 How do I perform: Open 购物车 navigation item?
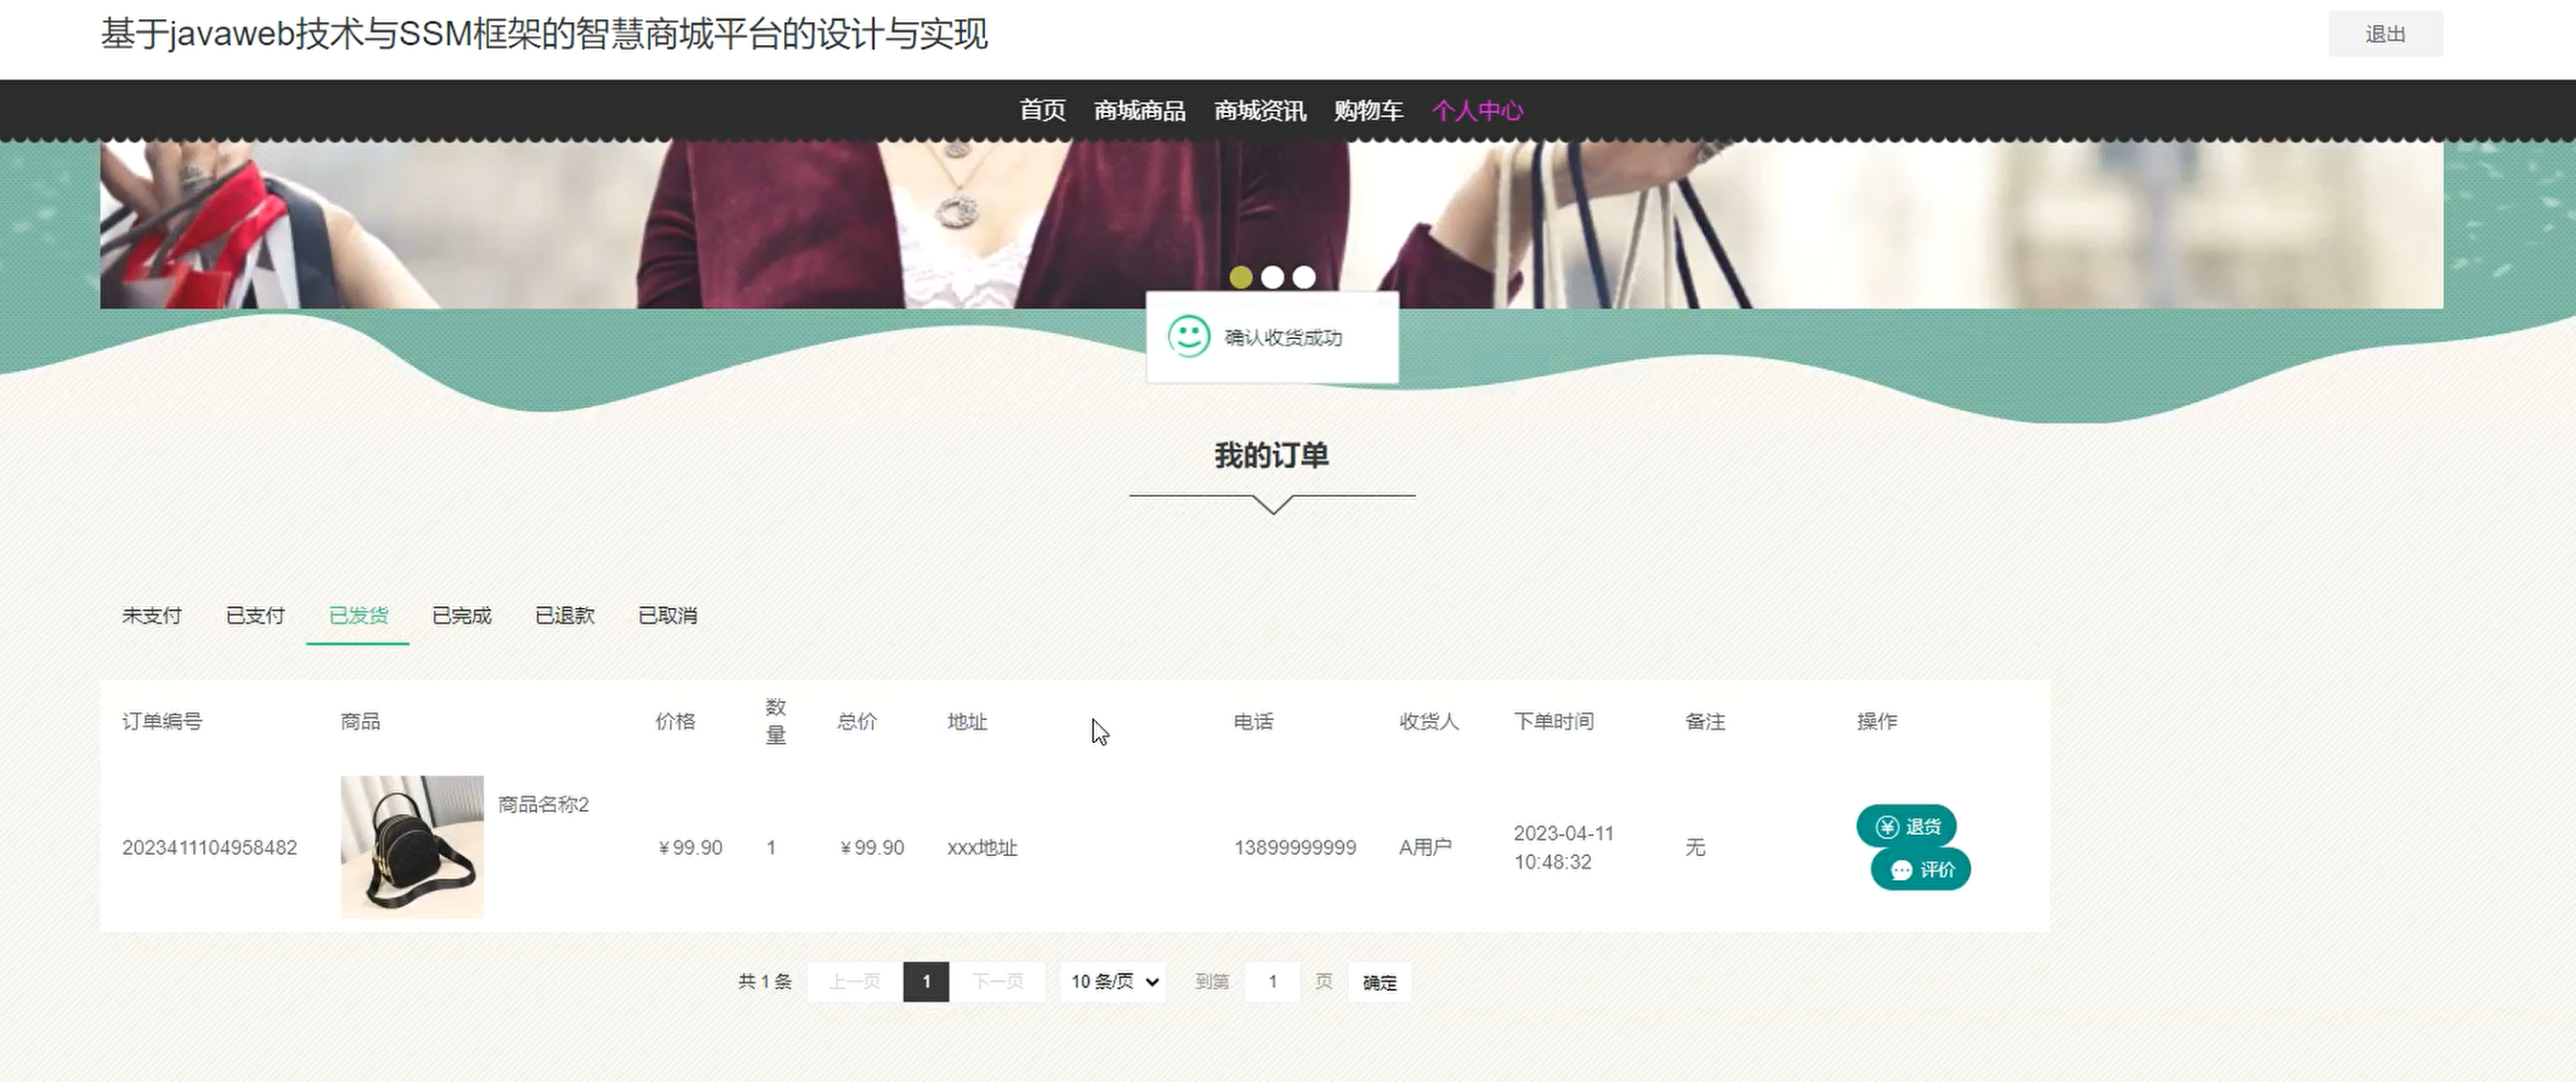pos(1368,110)
